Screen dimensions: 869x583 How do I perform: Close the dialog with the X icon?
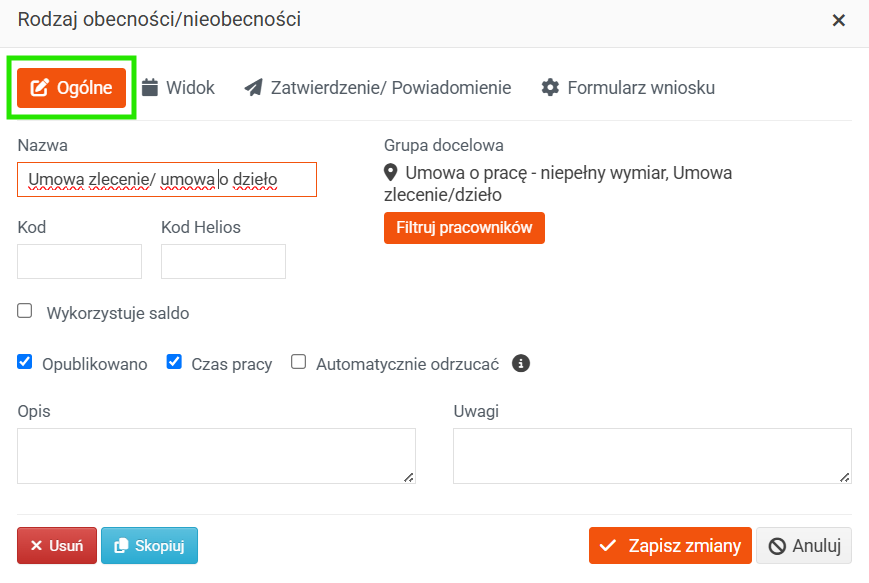pyautogui.click(x=839, y=21)
